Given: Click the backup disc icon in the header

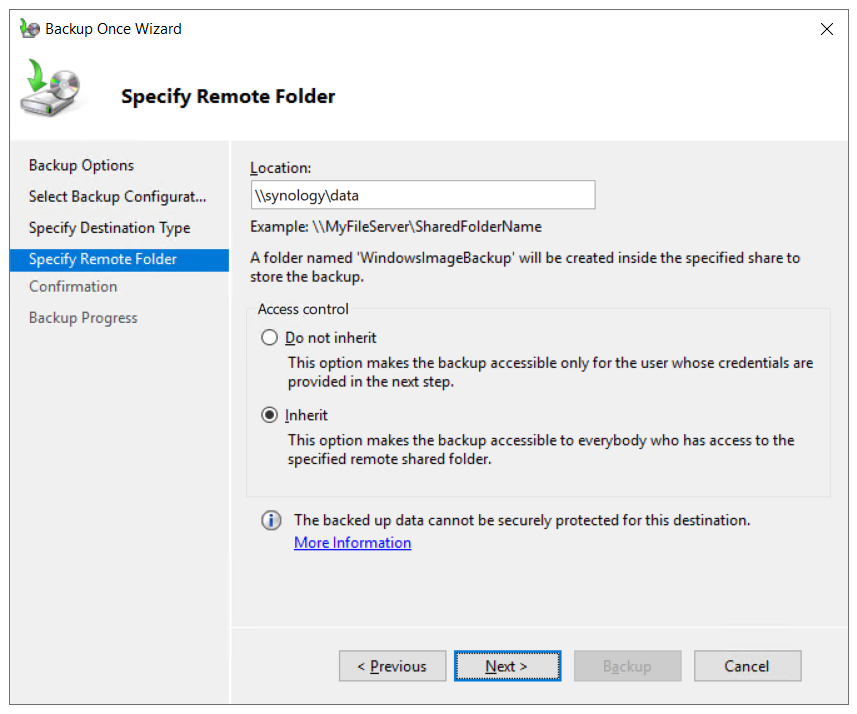Looking at the screenshot, I should pos(49,89).
